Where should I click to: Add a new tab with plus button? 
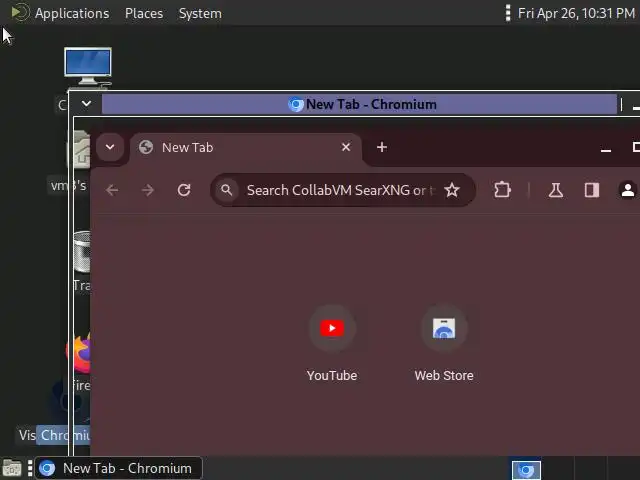point(382,147)
